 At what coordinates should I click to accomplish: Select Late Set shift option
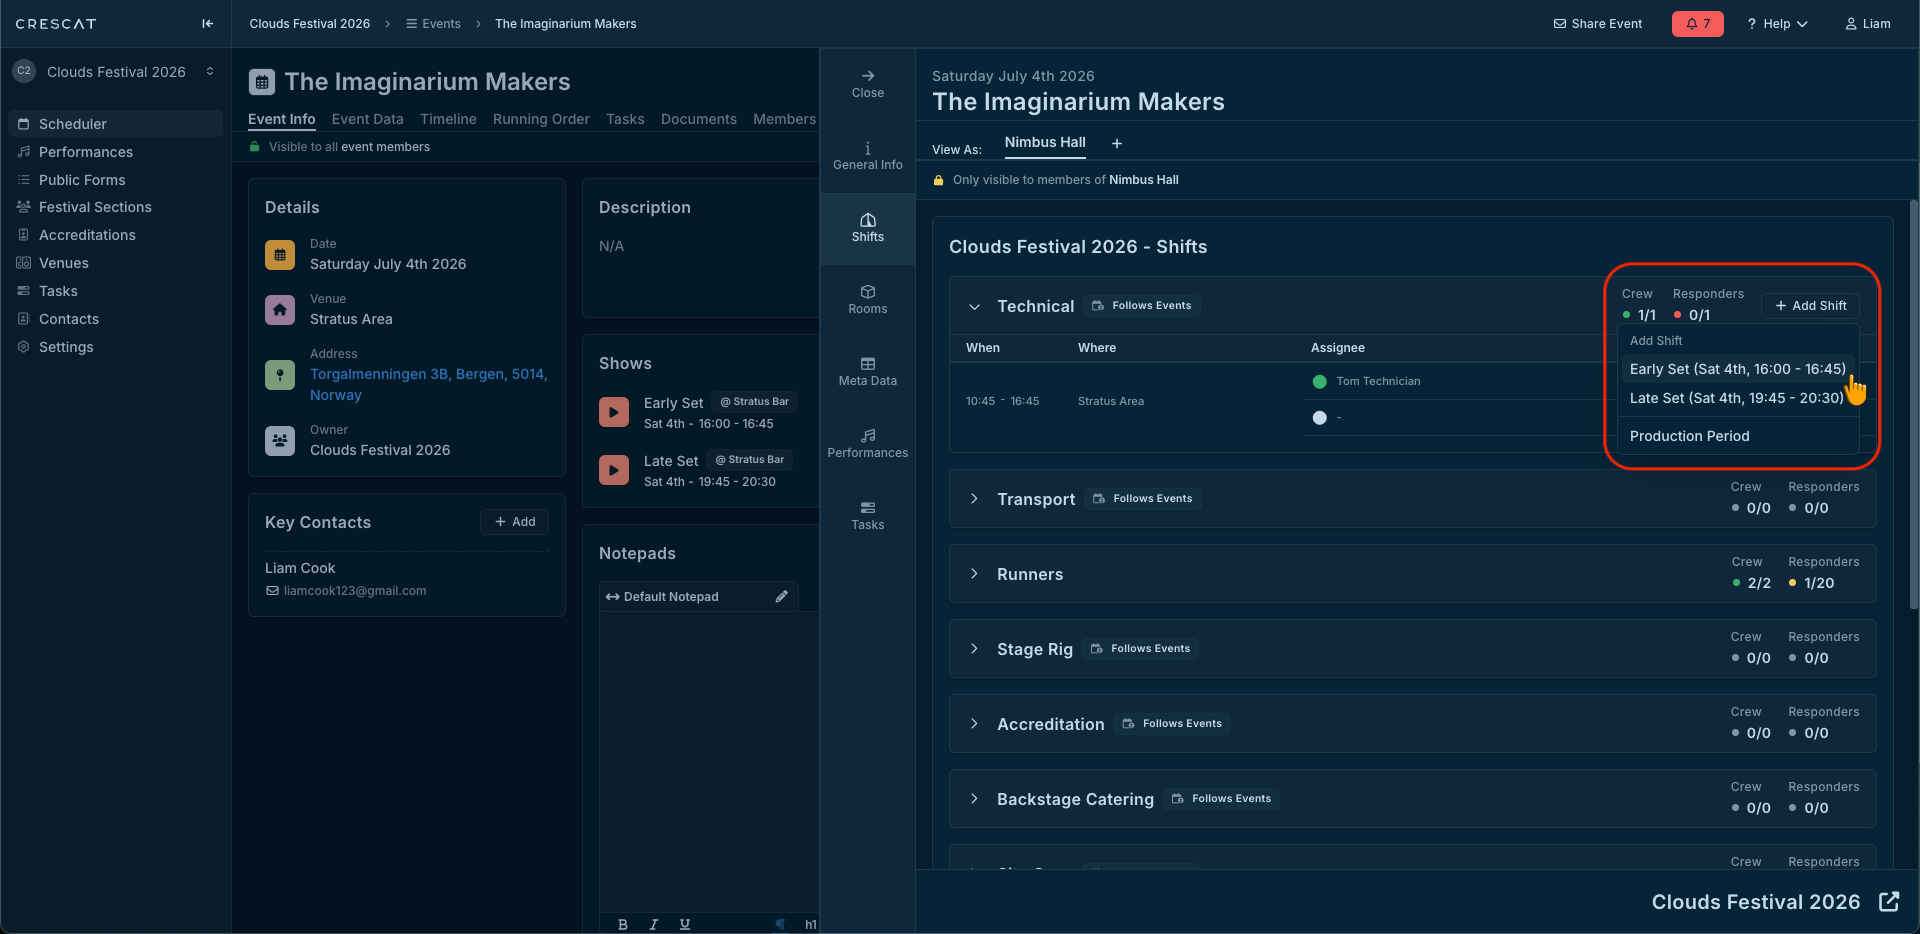coord(1736,398)
